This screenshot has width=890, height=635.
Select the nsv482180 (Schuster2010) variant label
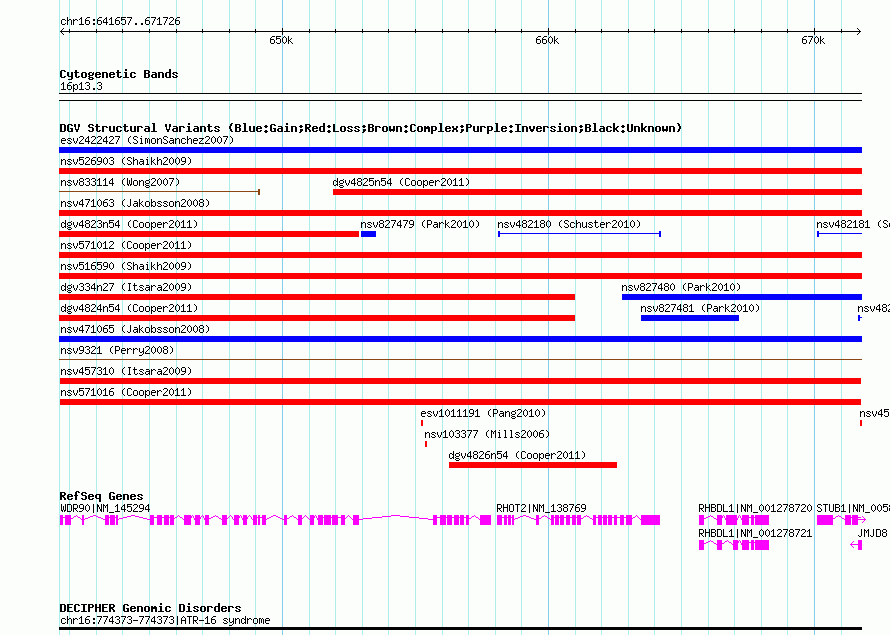tap(569, 224)
